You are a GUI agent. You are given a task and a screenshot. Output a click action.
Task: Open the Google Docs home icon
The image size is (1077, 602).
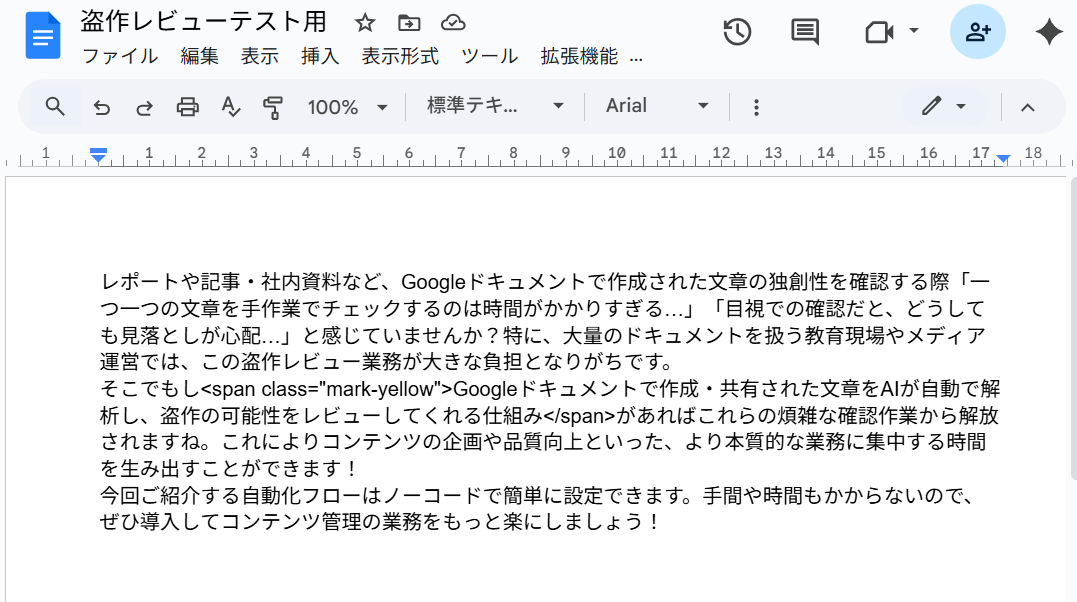(43, 35)
